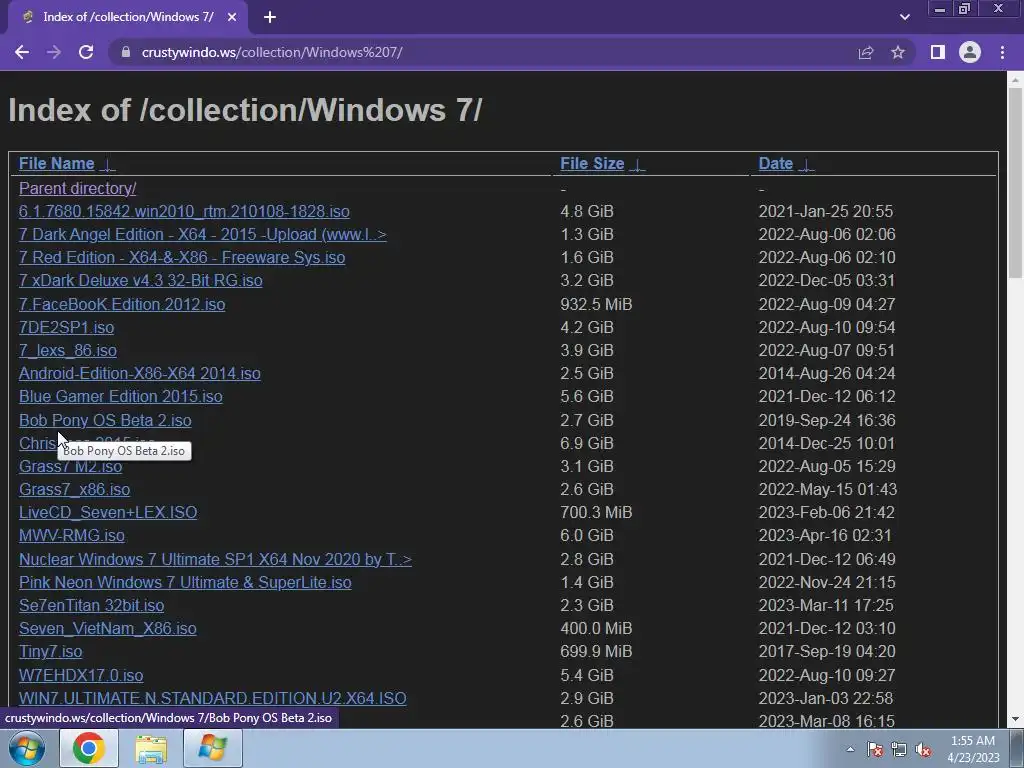The height and width of the screenshot is (768, 1024).
Task: Open the Parent directory link
Action: (x=78, y=188)
